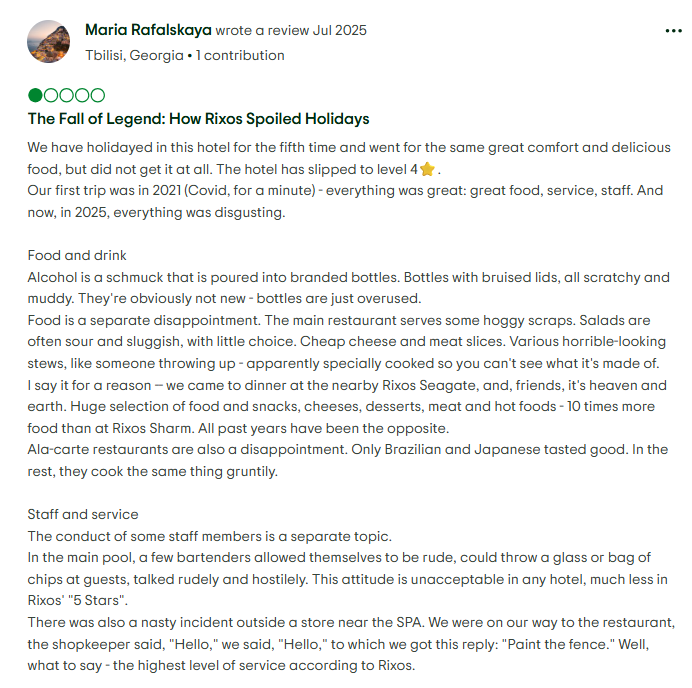The image size is (692, 688).
Task: Click the '1 contribution' text
Action: click(x=240, y=55)
